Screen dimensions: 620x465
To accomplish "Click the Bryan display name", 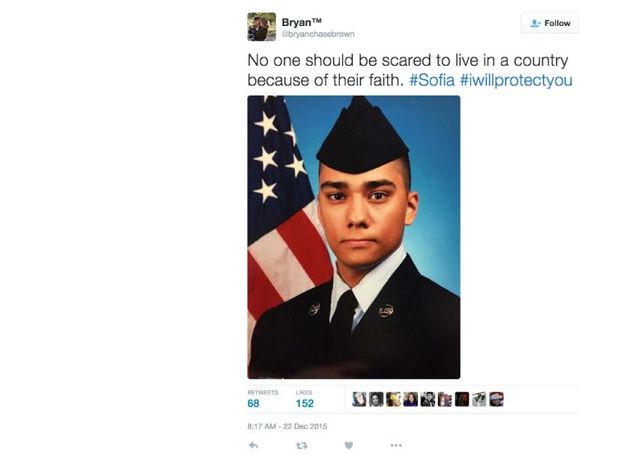I will (x=301, y=22).
